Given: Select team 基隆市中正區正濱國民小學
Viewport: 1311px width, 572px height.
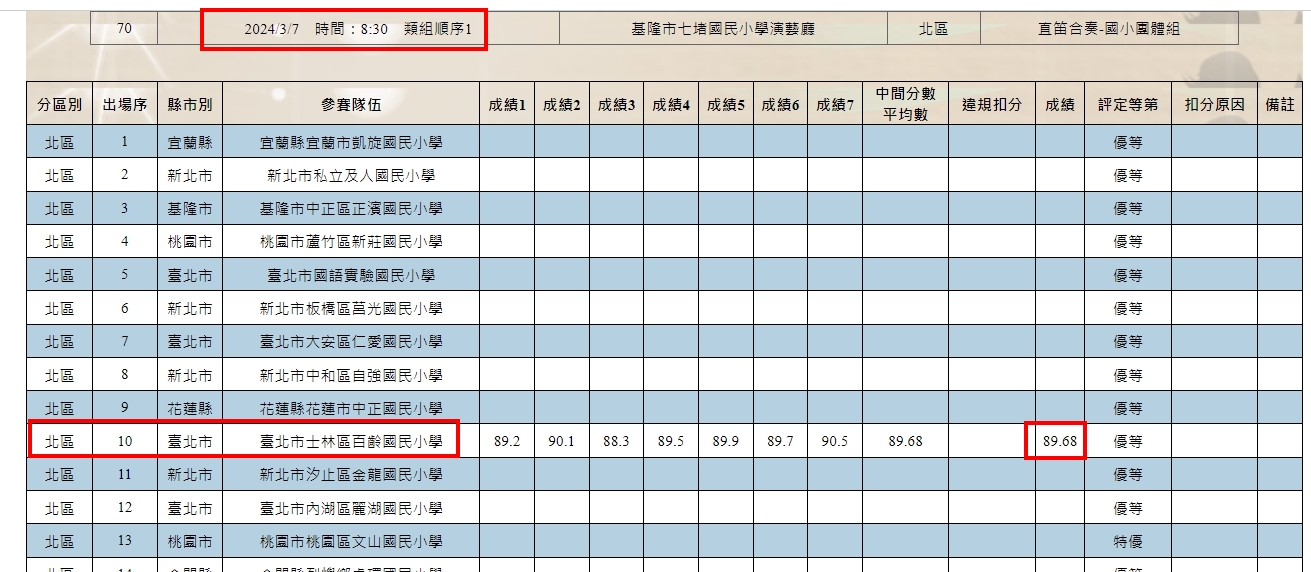Looking at the screenshot, I should [x=351, y=209].
